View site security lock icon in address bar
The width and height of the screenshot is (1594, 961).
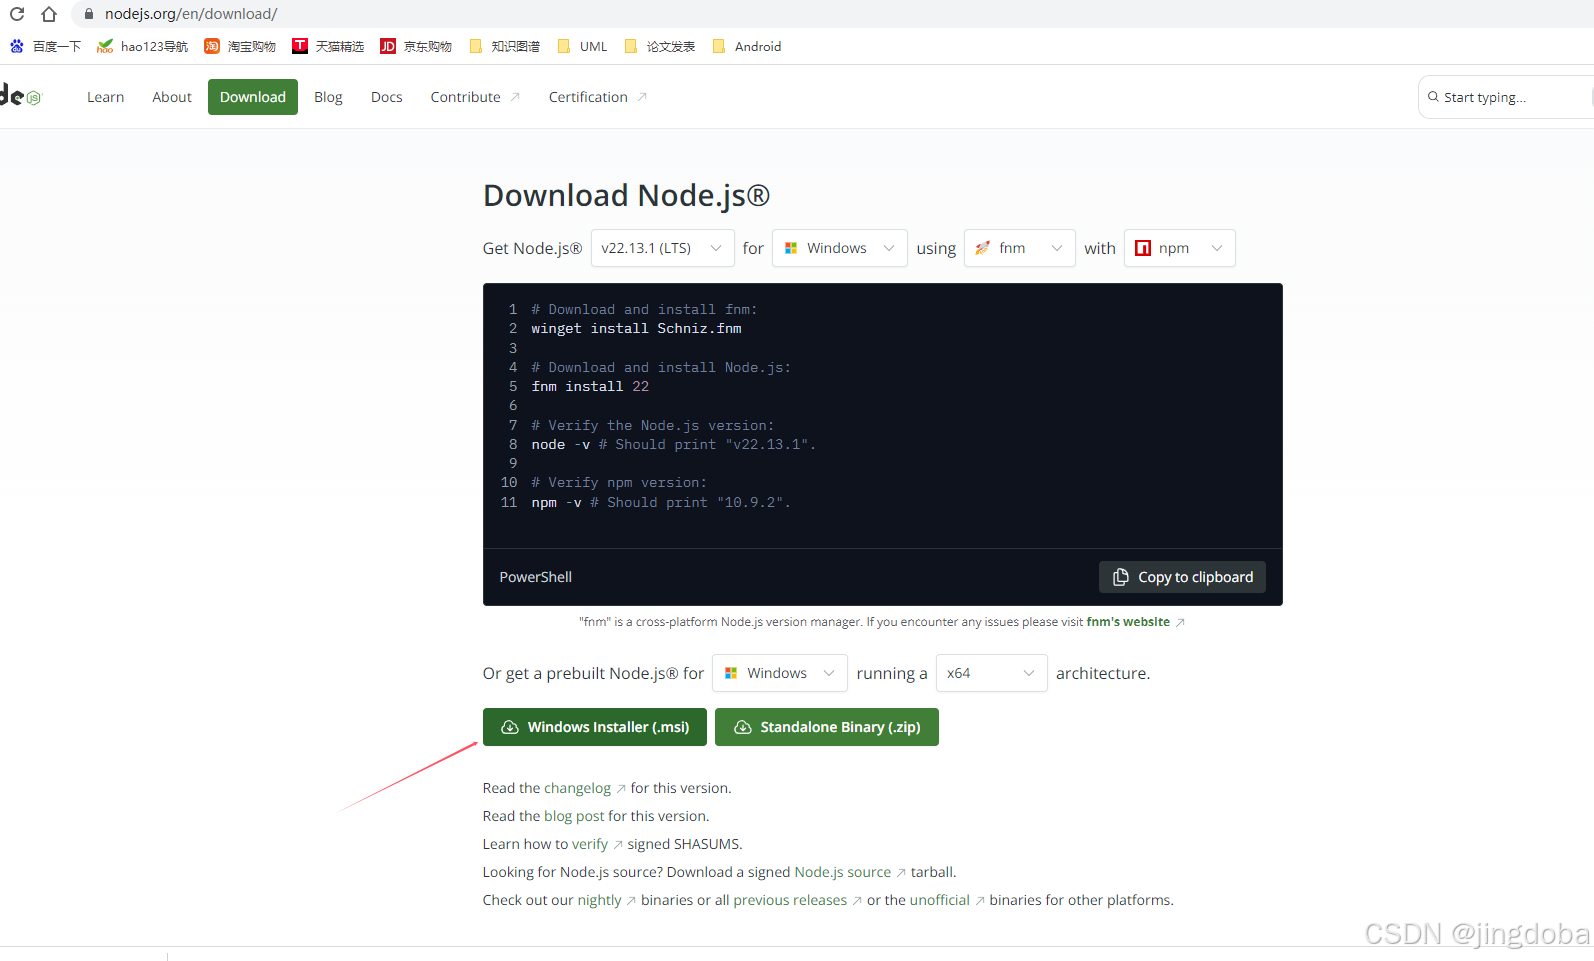point(89,14)
